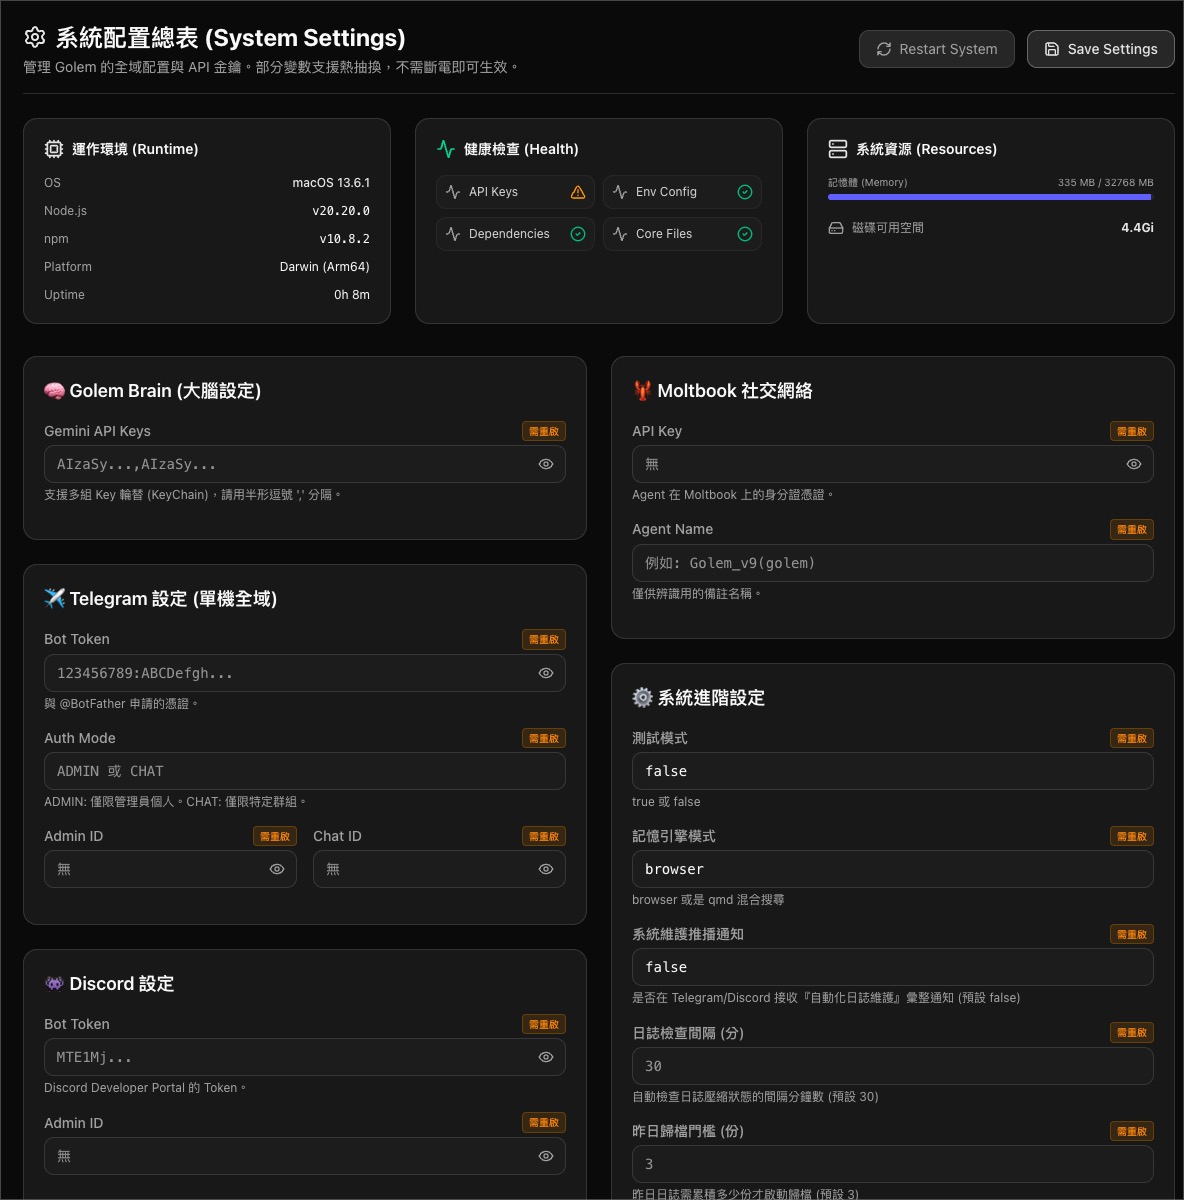
Task: Focus the Telegram Bot Token field
Action: (x=305, y=673)
